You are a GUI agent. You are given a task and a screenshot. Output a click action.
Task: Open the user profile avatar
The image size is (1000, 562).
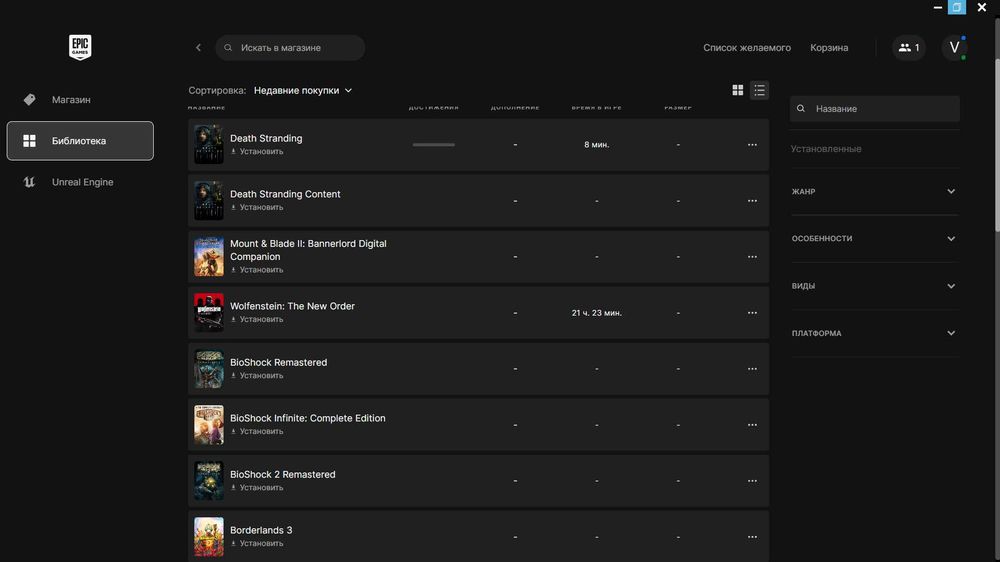(954, 47)
